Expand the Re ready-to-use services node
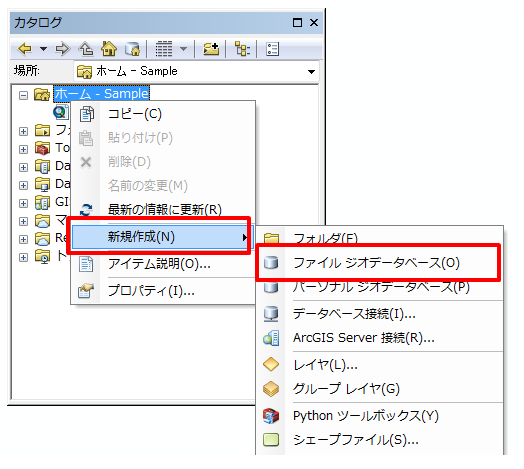This screenshot has height=469, width=524. (x=23, y=239)
